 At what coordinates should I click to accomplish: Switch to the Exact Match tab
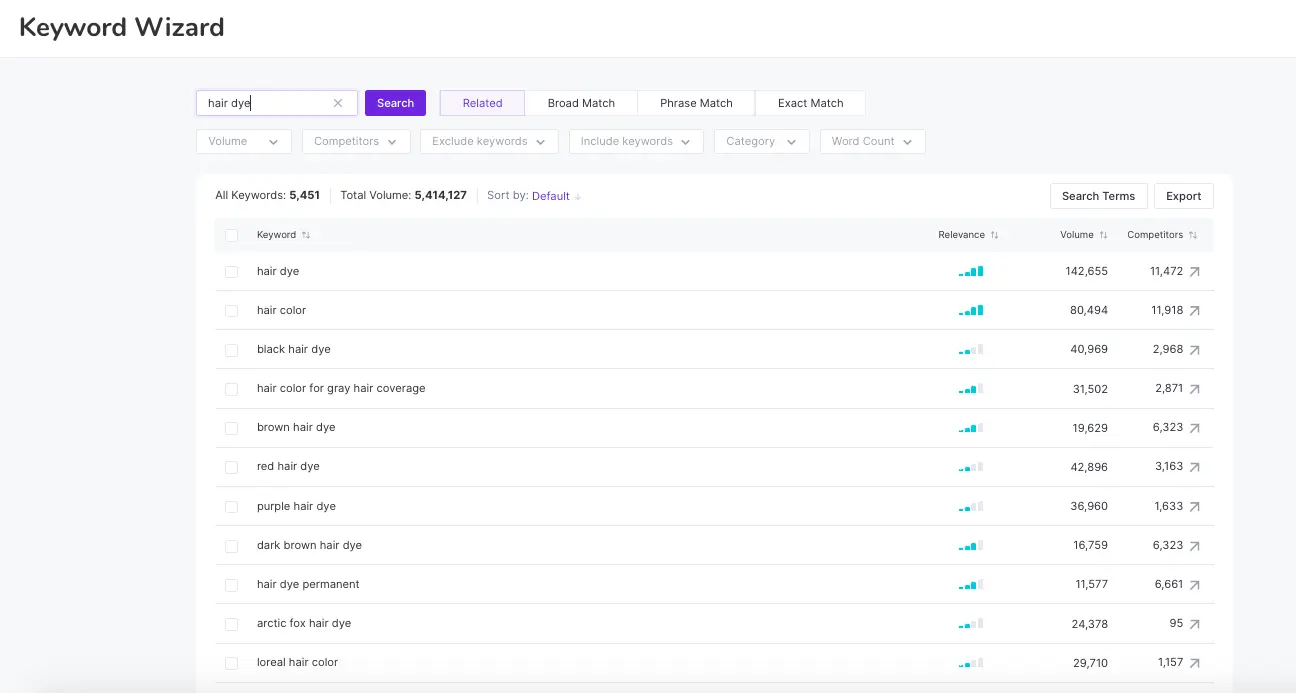(x=810, y=103)
